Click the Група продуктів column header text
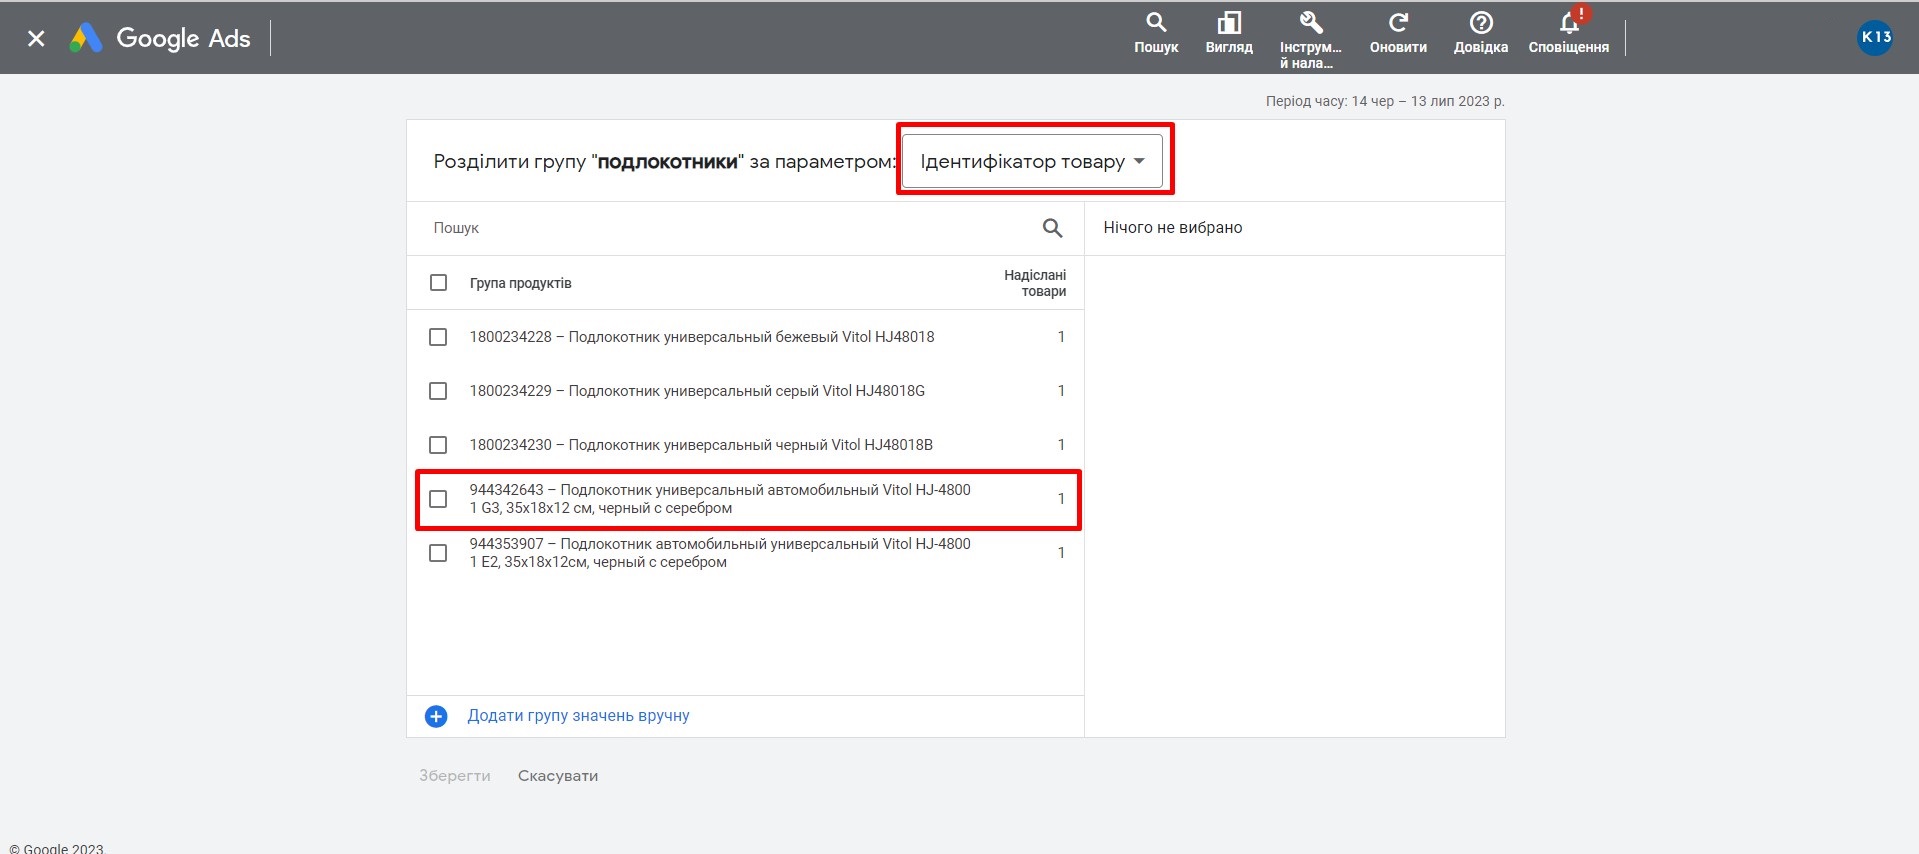This screenshot has width=1919, height=854. (x=521, y=283)
